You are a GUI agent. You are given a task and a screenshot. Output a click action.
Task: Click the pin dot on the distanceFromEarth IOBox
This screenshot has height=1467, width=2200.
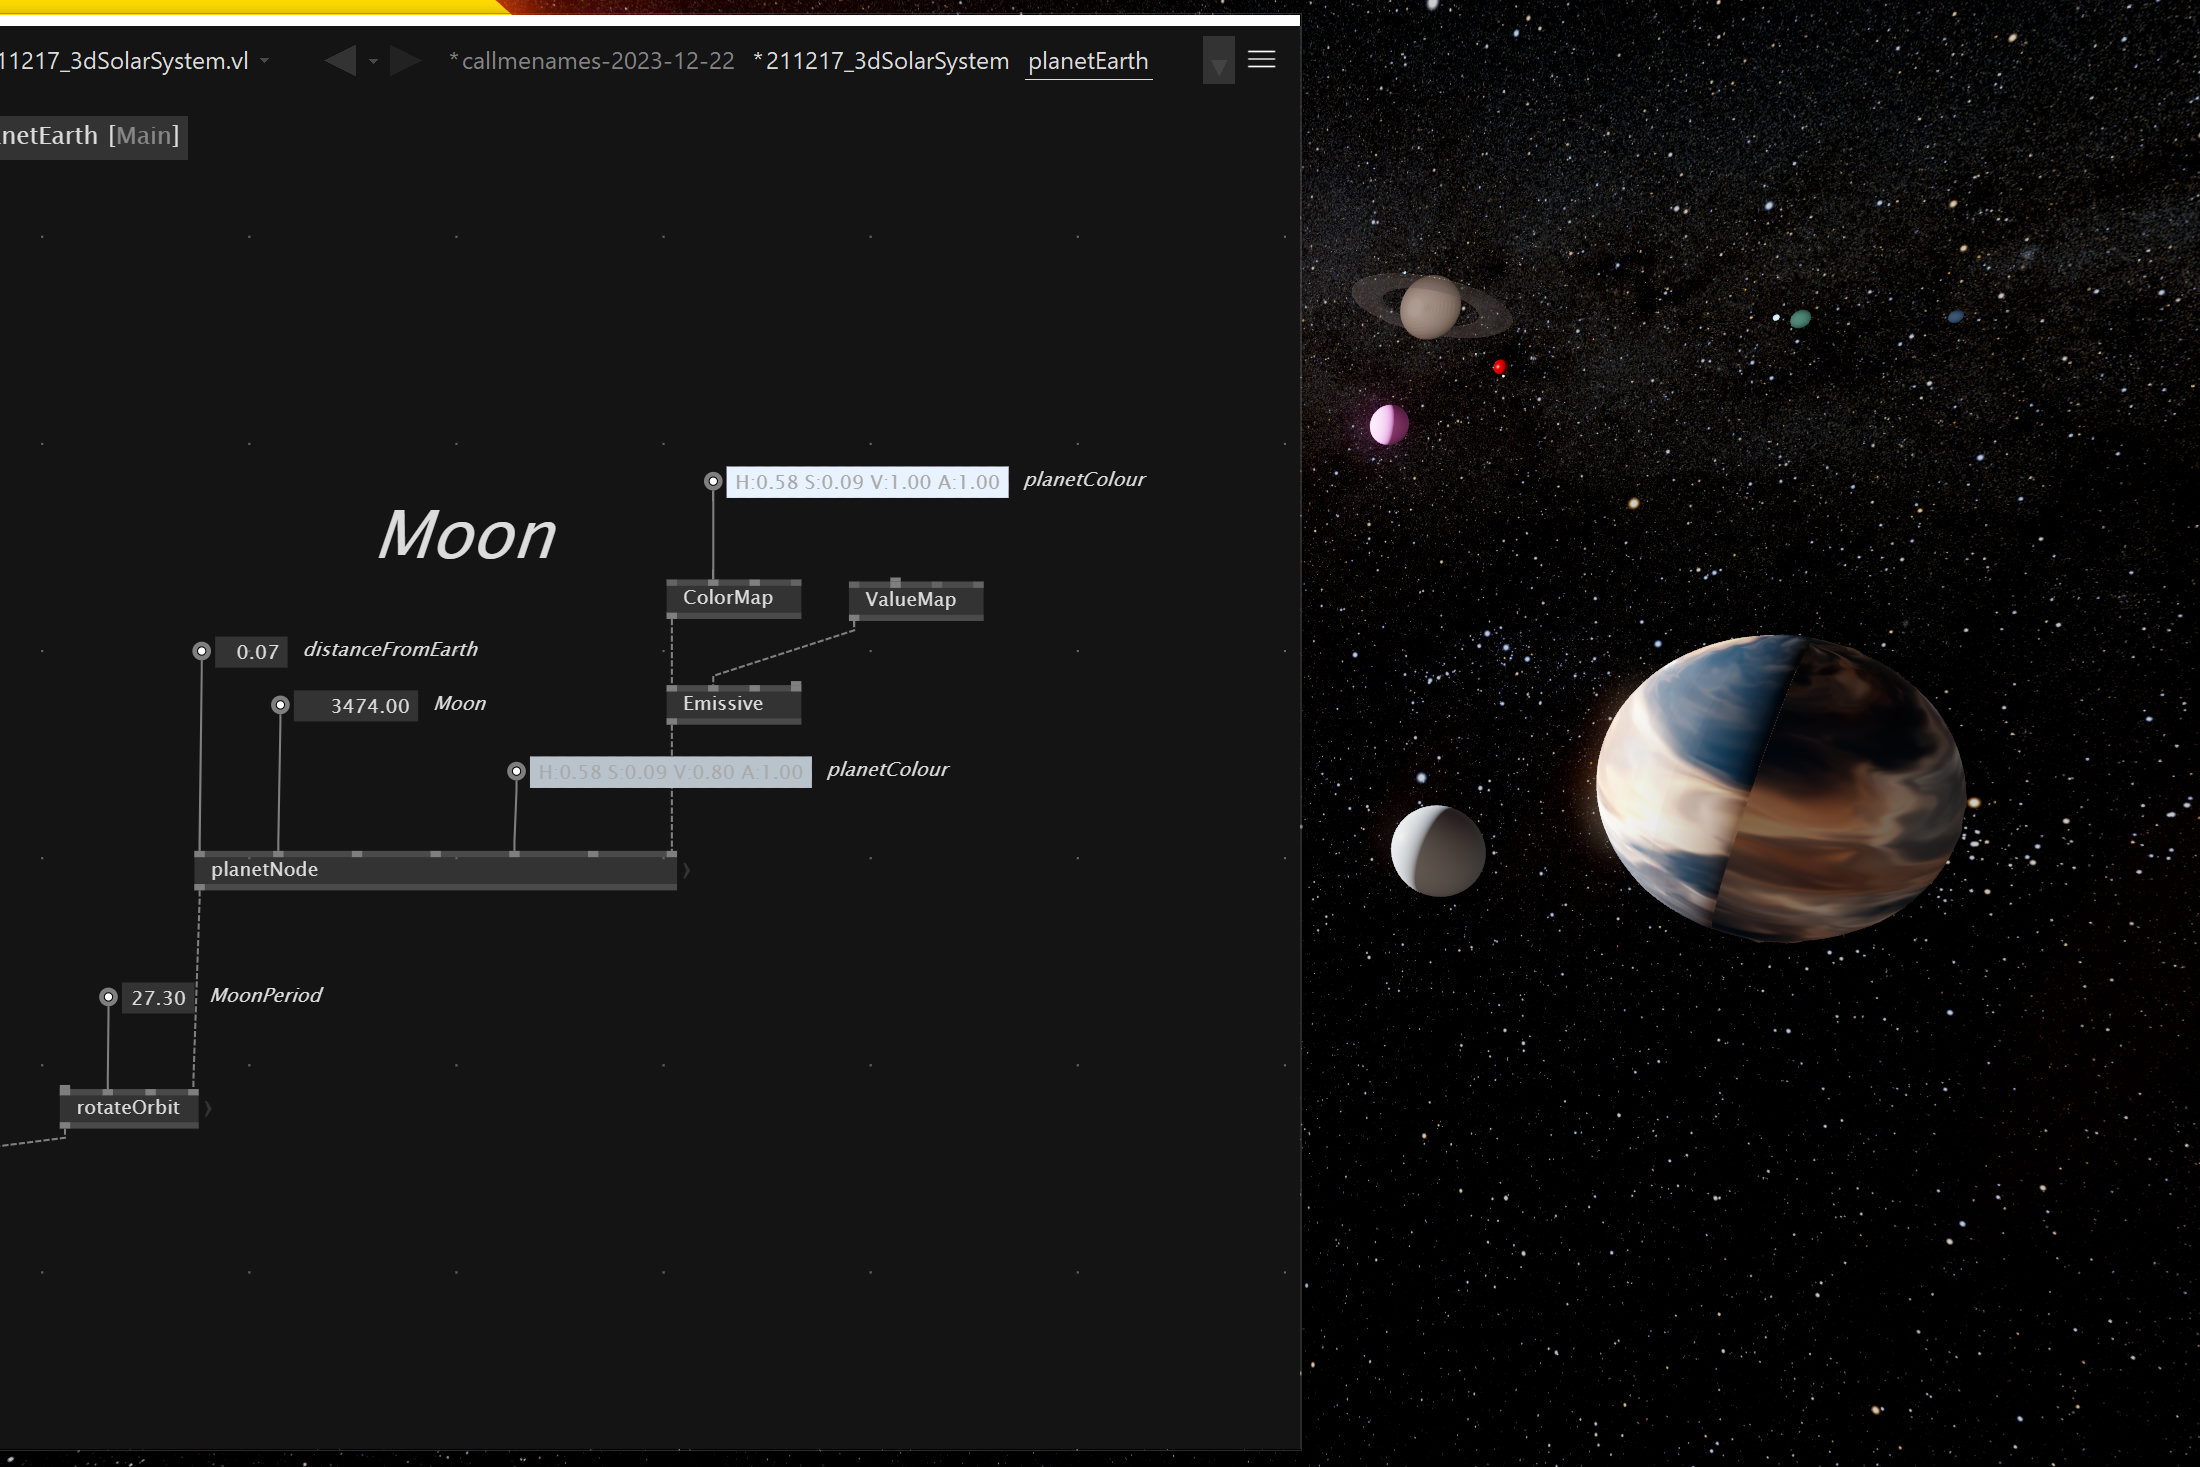coord(202,650)
